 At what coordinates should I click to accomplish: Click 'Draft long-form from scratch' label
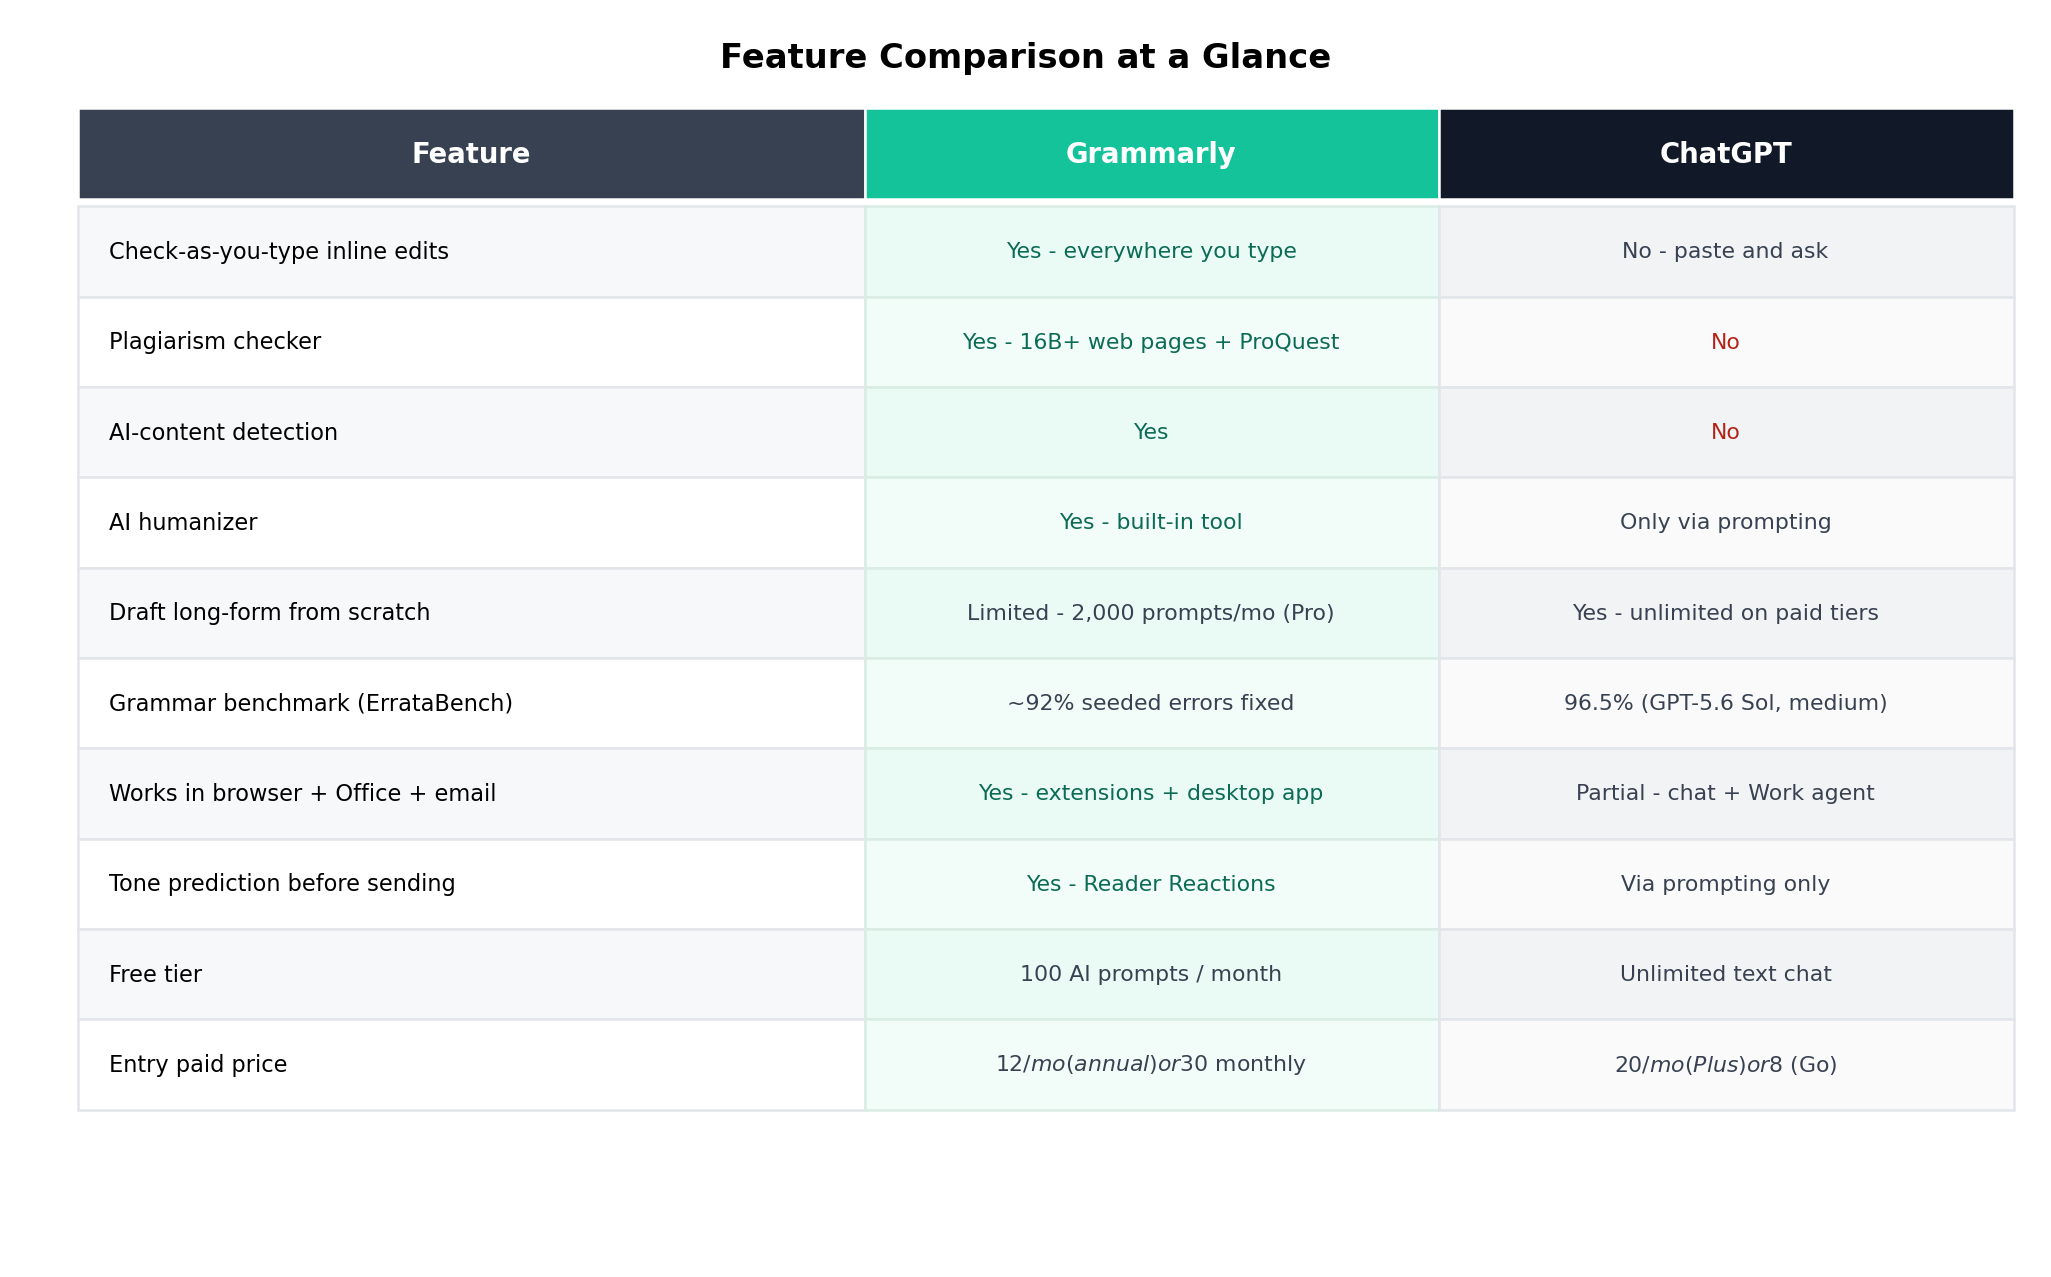269,613
